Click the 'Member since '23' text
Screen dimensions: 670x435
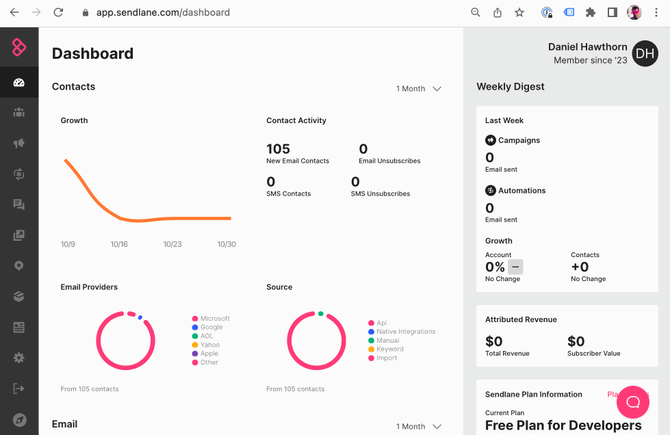point(591,60)
